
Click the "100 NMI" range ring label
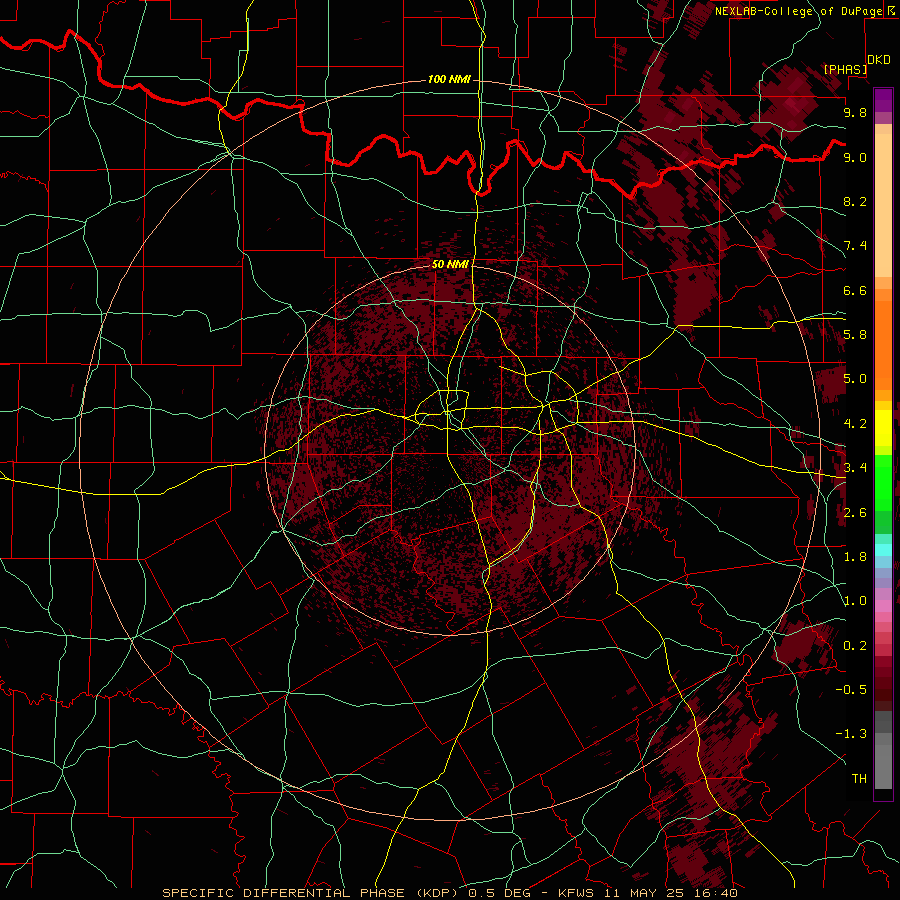(x=449, y=79)
